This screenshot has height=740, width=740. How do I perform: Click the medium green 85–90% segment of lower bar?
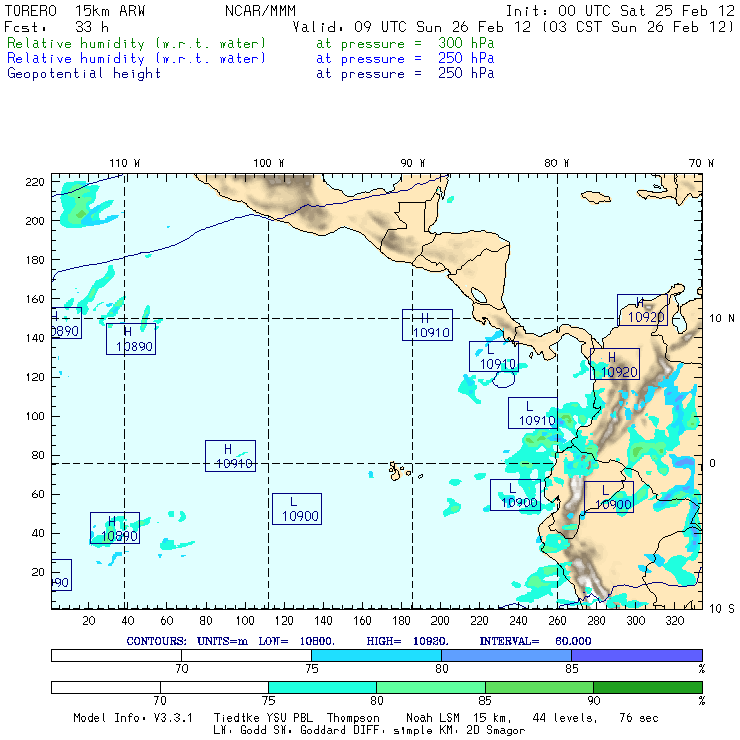(x=539, y=687)
